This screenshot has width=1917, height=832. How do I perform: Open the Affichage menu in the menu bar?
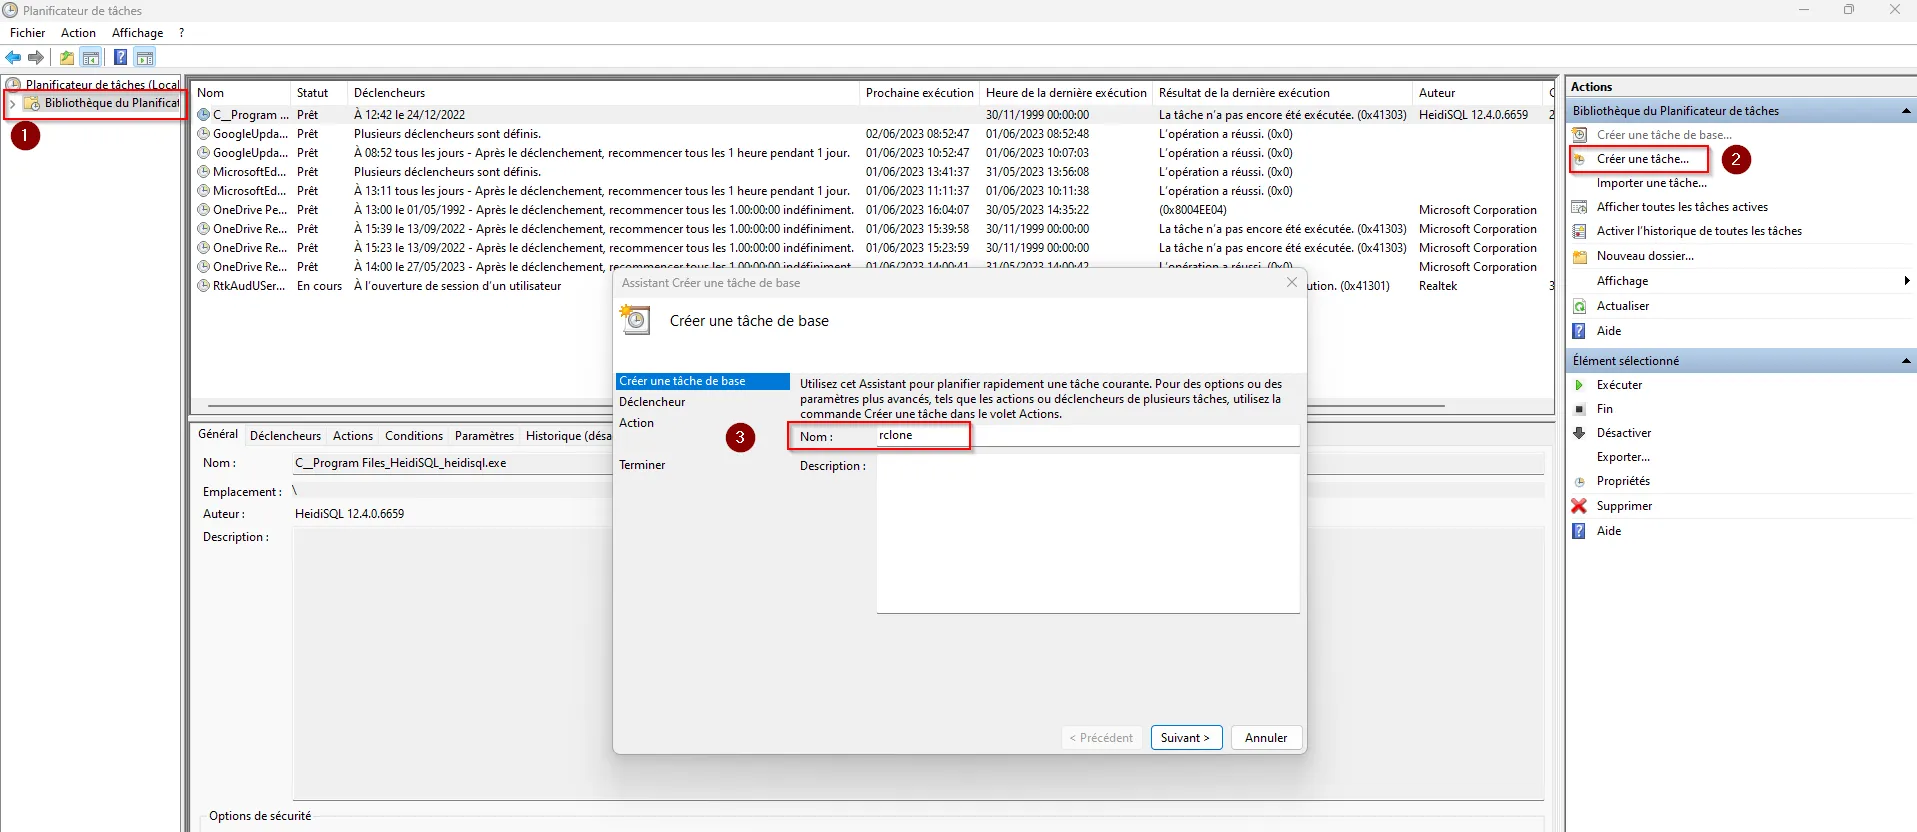click(x=137, y=33)
